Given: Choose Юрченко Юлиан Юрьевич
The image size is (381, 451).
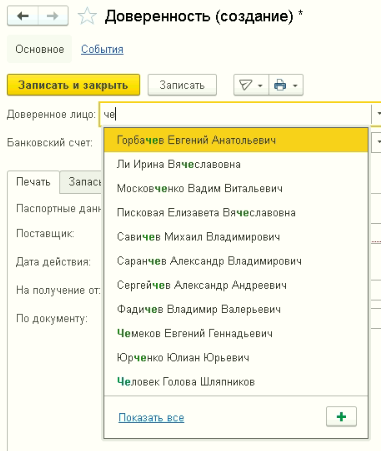Looking at the screenshot, I should [236, 358].
